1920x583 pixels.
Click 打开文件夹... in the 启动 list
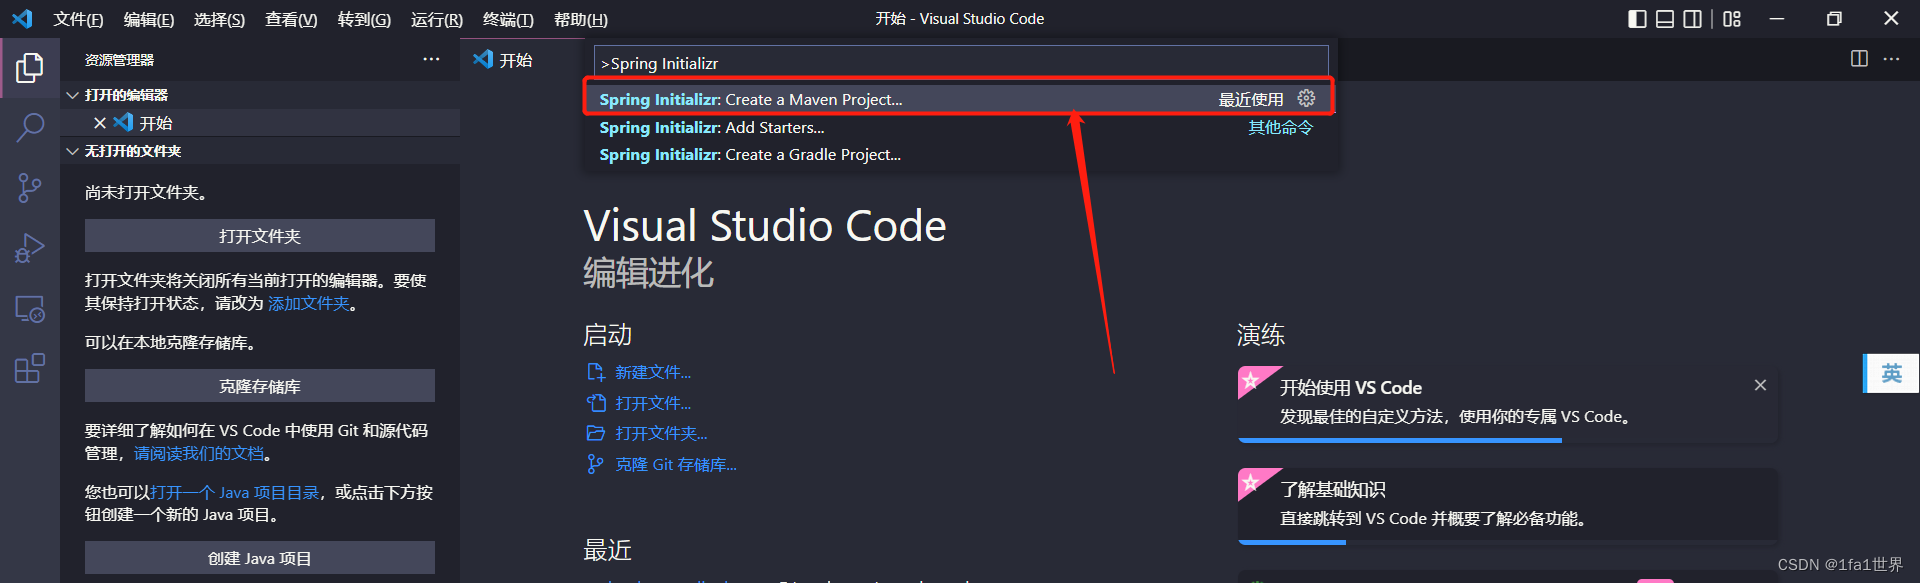pos(661,433)
